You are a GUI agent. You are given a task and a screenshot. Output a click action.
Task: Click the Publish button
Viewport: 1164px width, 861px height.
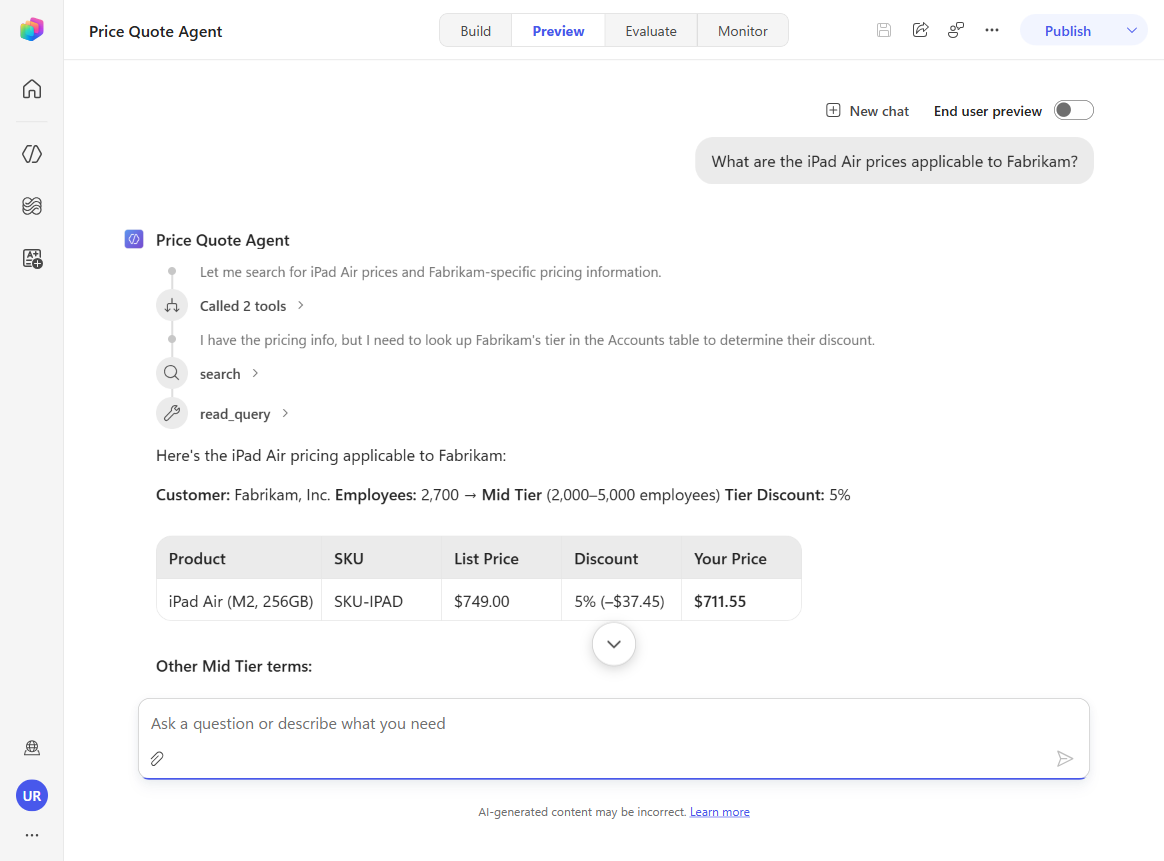[1067, 31]
